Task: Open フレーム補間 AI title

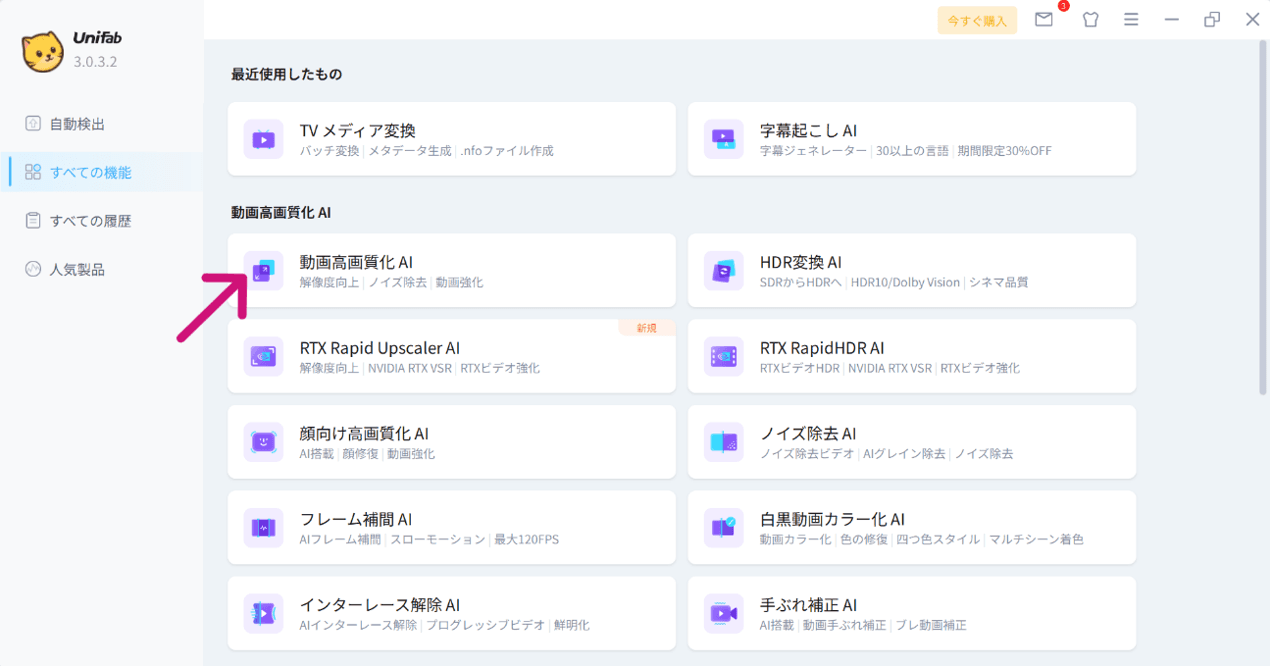Action: [356, 519]
